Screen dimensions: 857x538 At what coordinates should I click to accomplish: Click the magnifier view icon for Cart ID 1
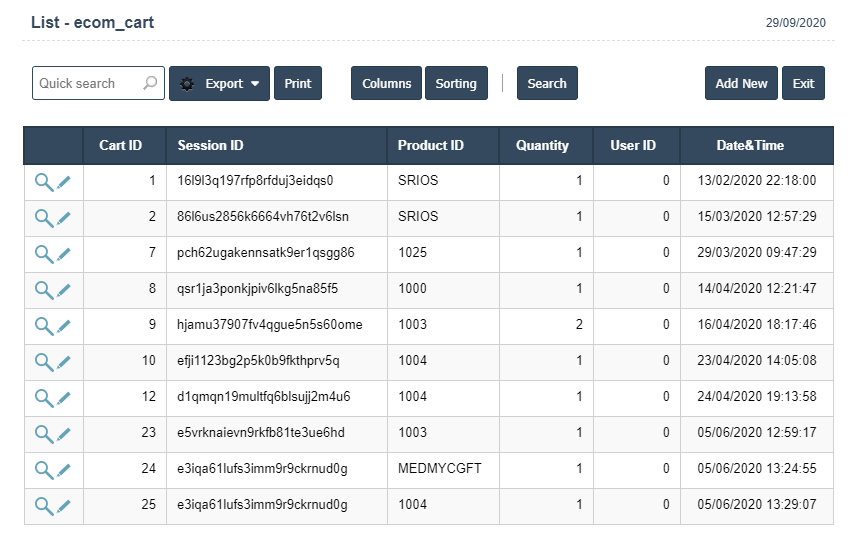pyautogui.click(x=43, y=182)
